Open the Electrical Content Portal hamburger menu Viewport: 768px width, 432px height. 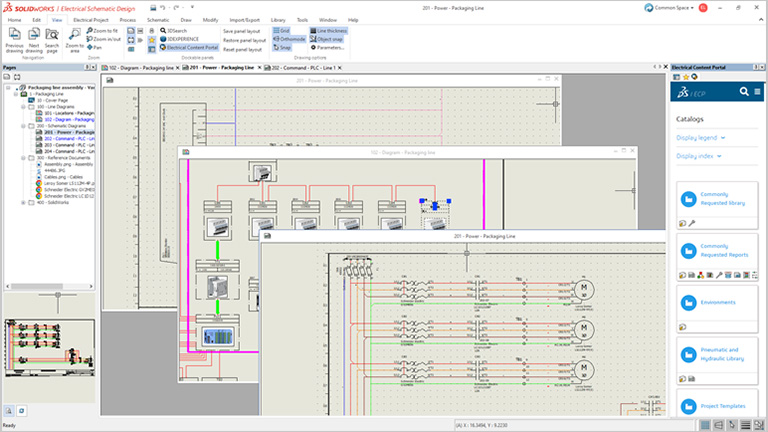coord(758,92)
